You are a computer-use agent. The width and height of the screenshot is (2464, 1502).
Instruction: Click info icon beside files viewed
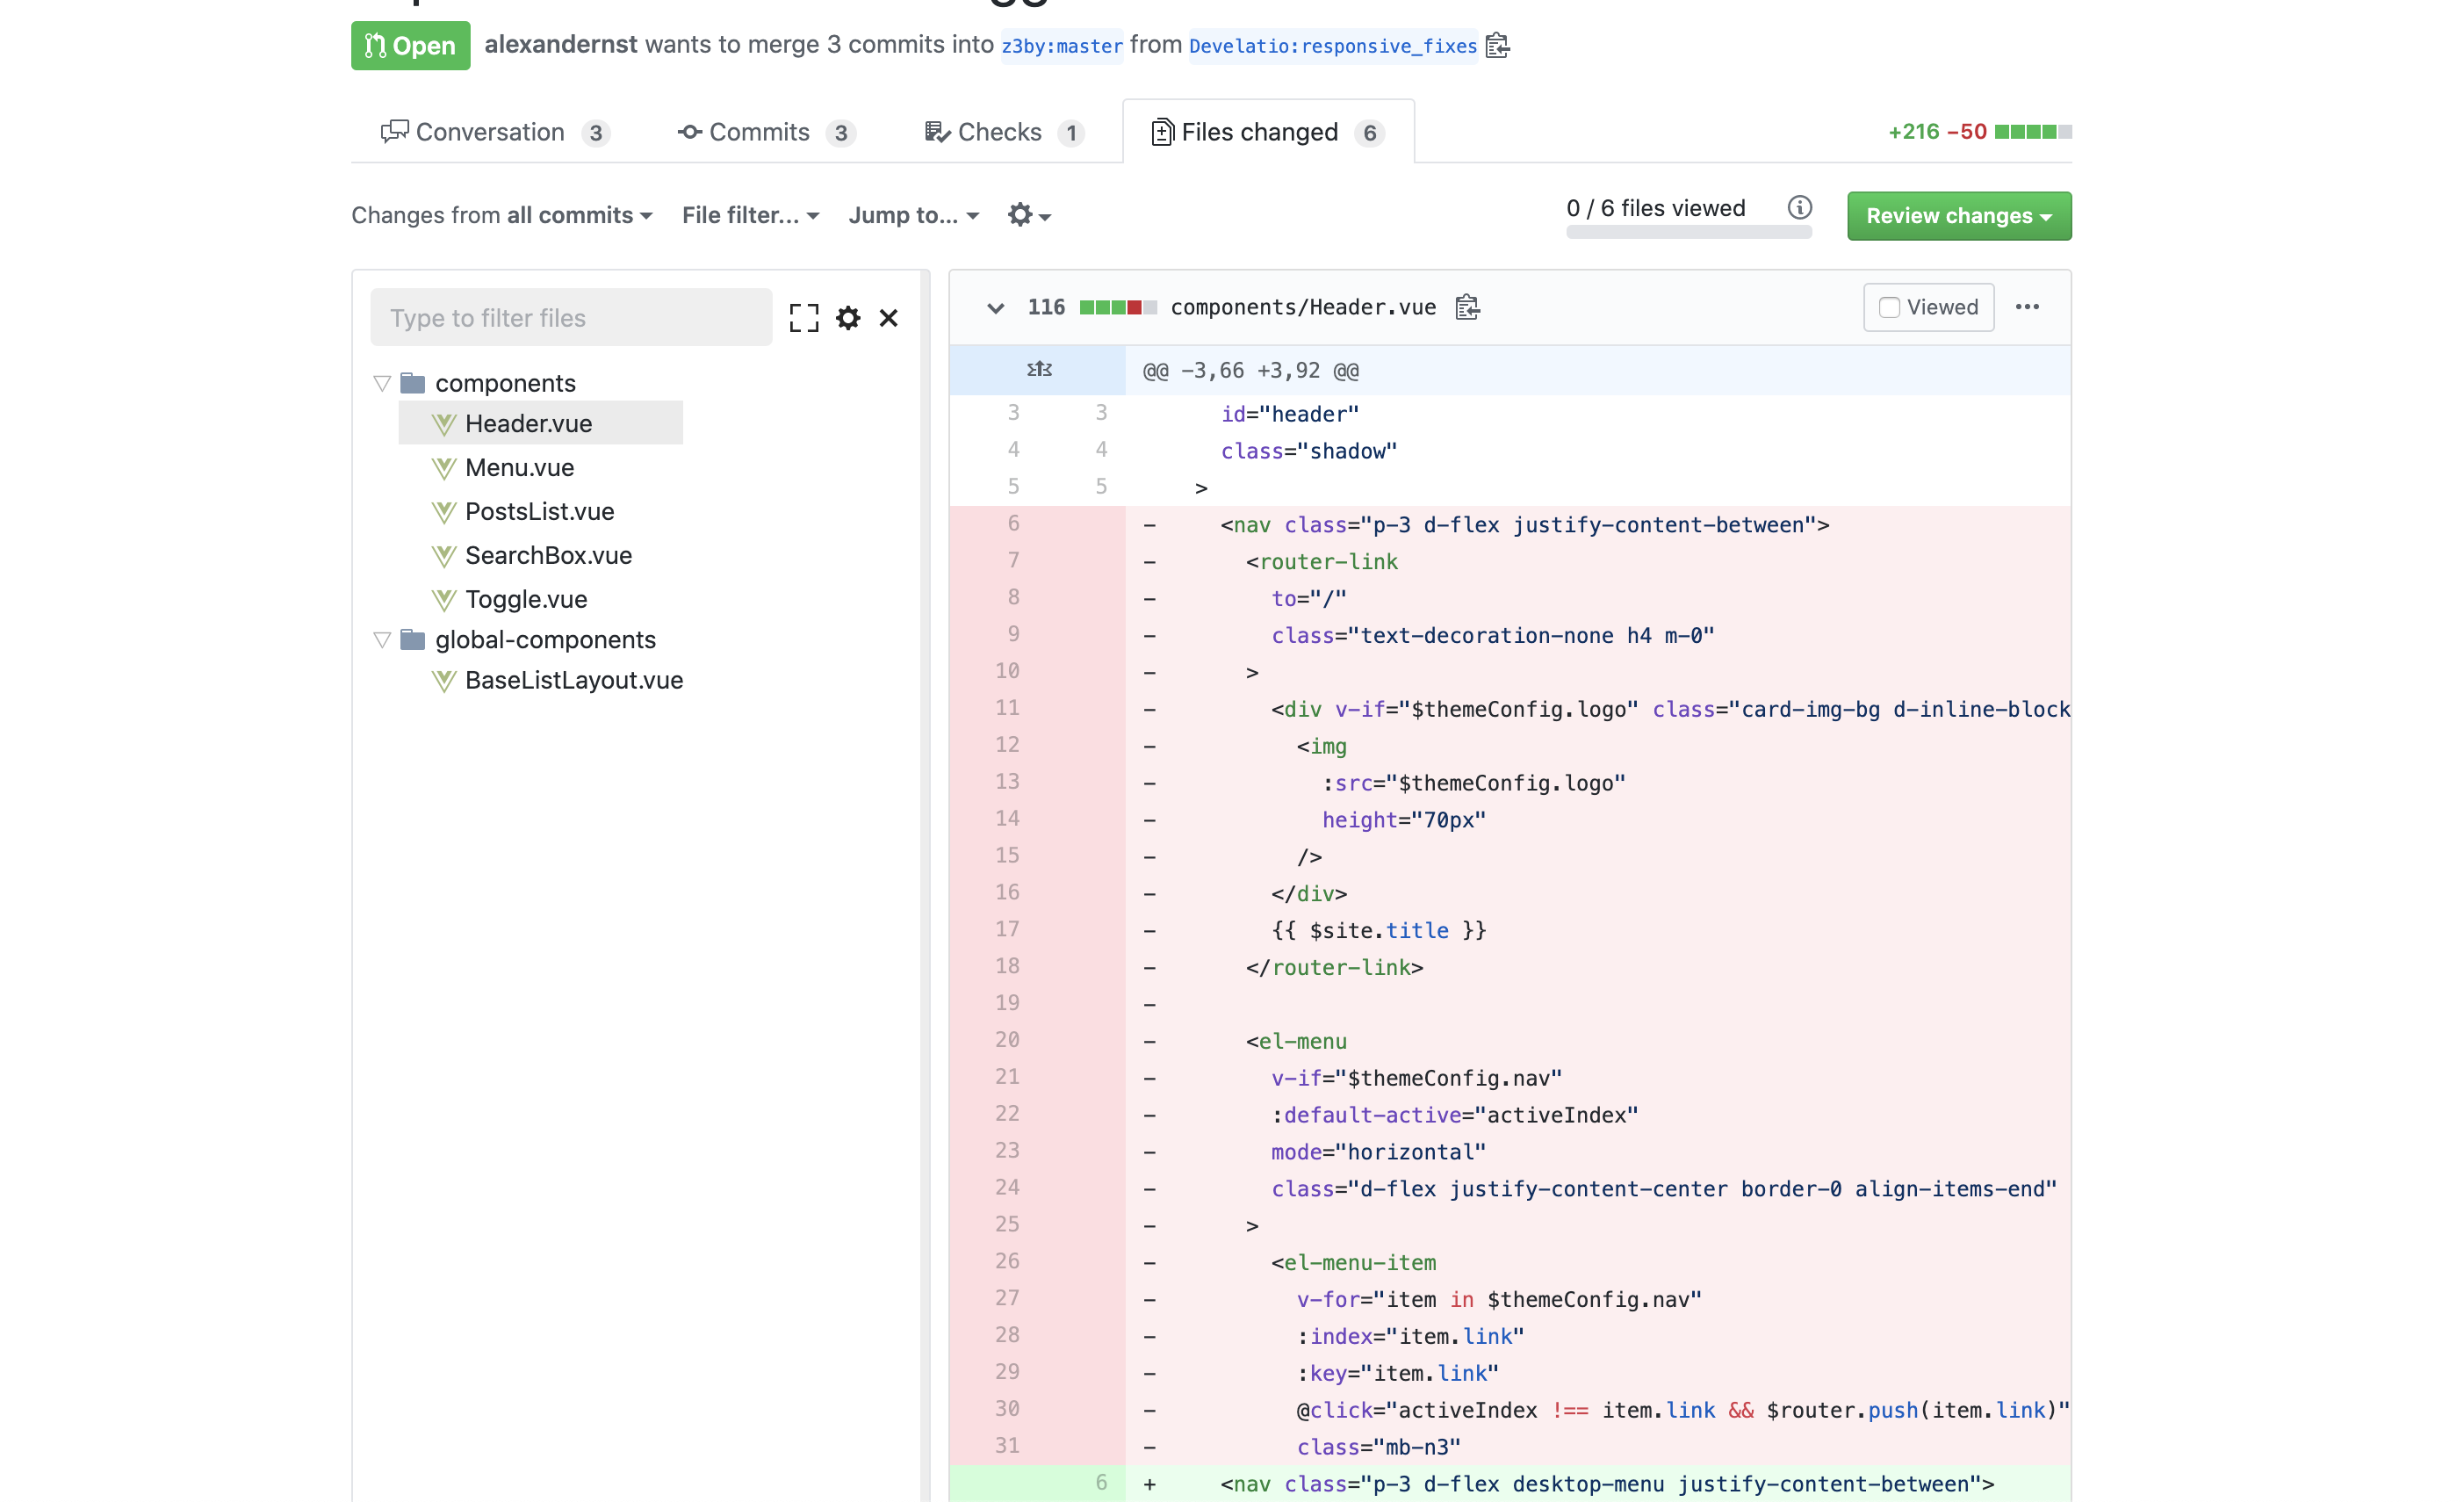click(1799, 208)
